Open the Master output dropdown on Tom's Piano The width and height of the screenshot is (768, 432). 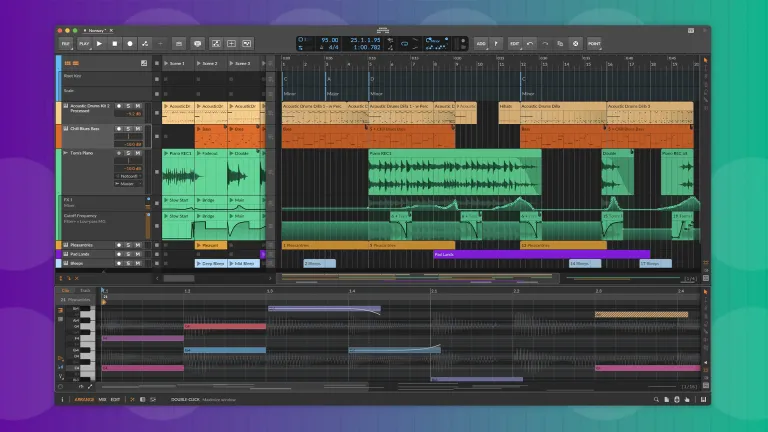tap(128, 184)
